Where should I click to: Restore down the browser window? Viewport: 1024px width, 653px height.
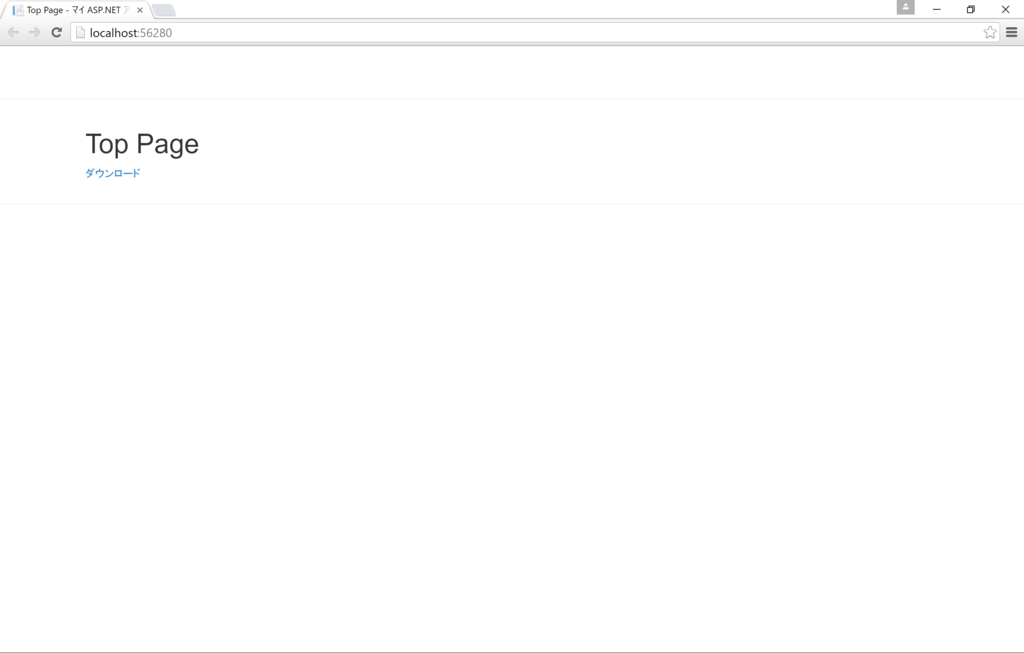(x=971, y=9)
